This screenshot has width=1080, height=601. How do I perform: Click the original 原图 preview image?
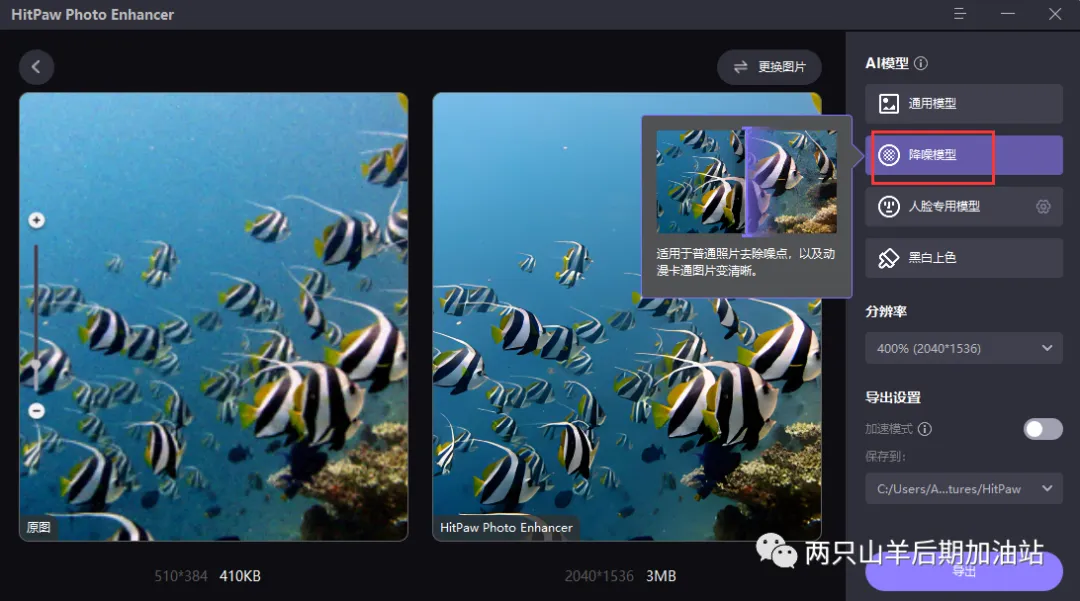(214, 317)
